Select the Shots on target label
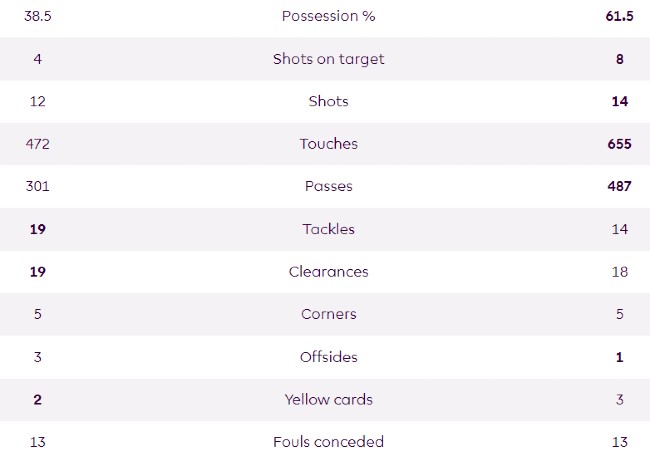Image resolution: width=650 pixels, height=456 pixels. coord(328,59)
